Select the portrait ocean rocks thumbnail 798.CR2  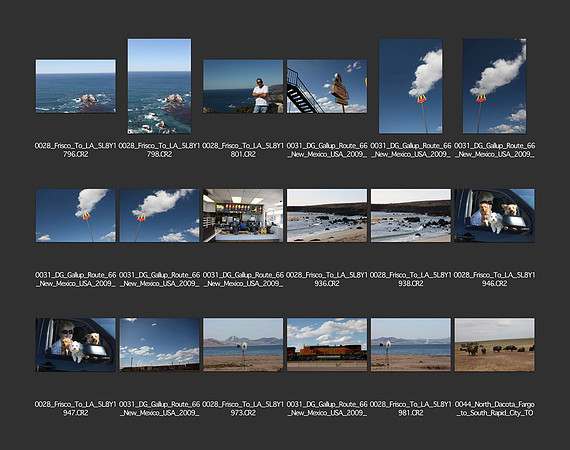[x=159, y=86]
